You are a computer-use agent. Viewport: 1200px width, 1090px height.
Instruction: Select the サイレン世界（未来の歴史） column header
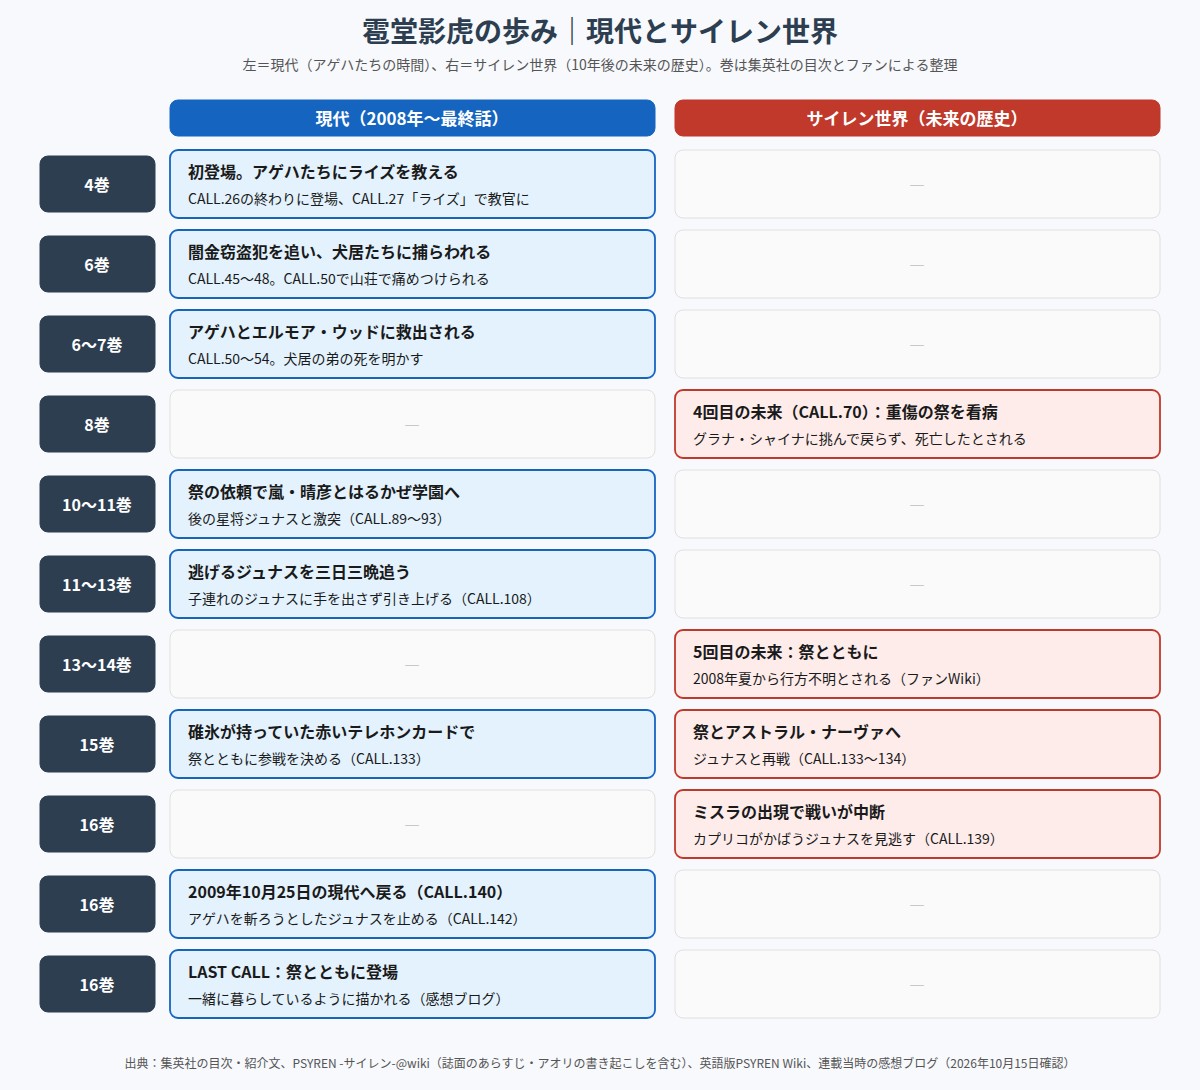(x=917, y=118)
